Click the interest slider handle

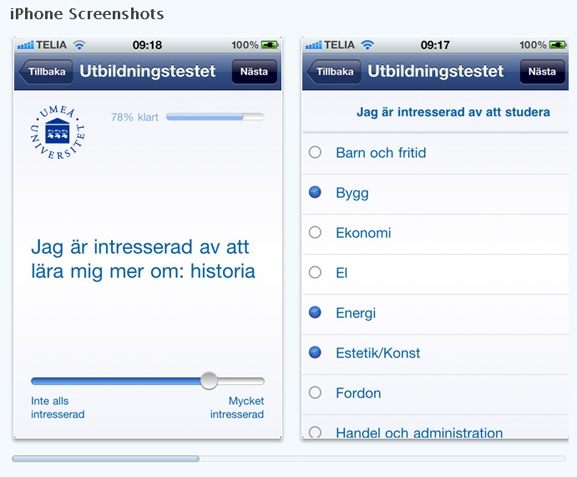(x=209, y=381)
